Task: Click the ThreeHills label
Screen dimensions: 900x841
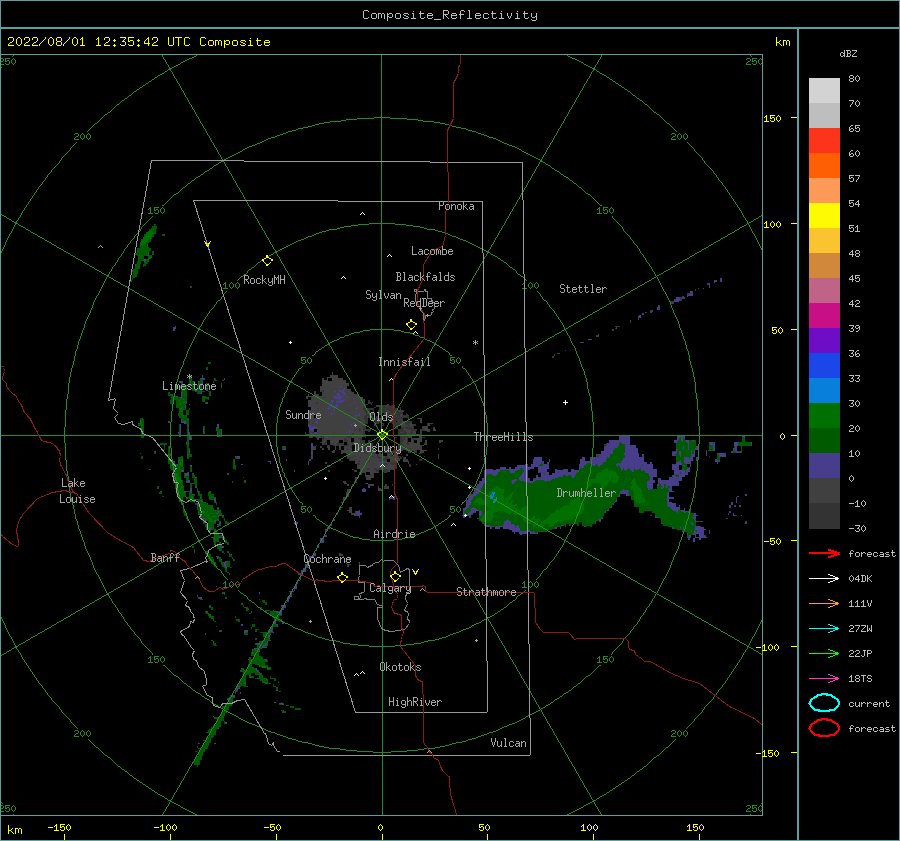Action: point(503,437)
